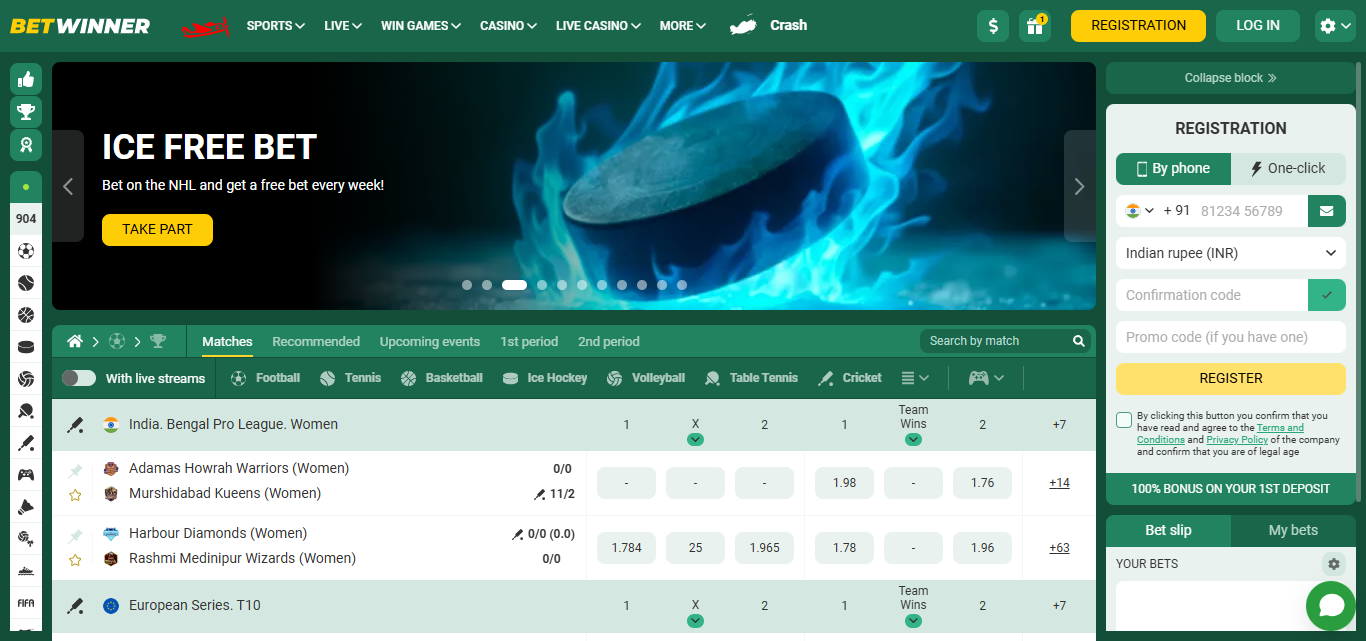The image size is (1366, 641).
Task: Open the live chat bubble icon
Action: tap(1331, 606)
